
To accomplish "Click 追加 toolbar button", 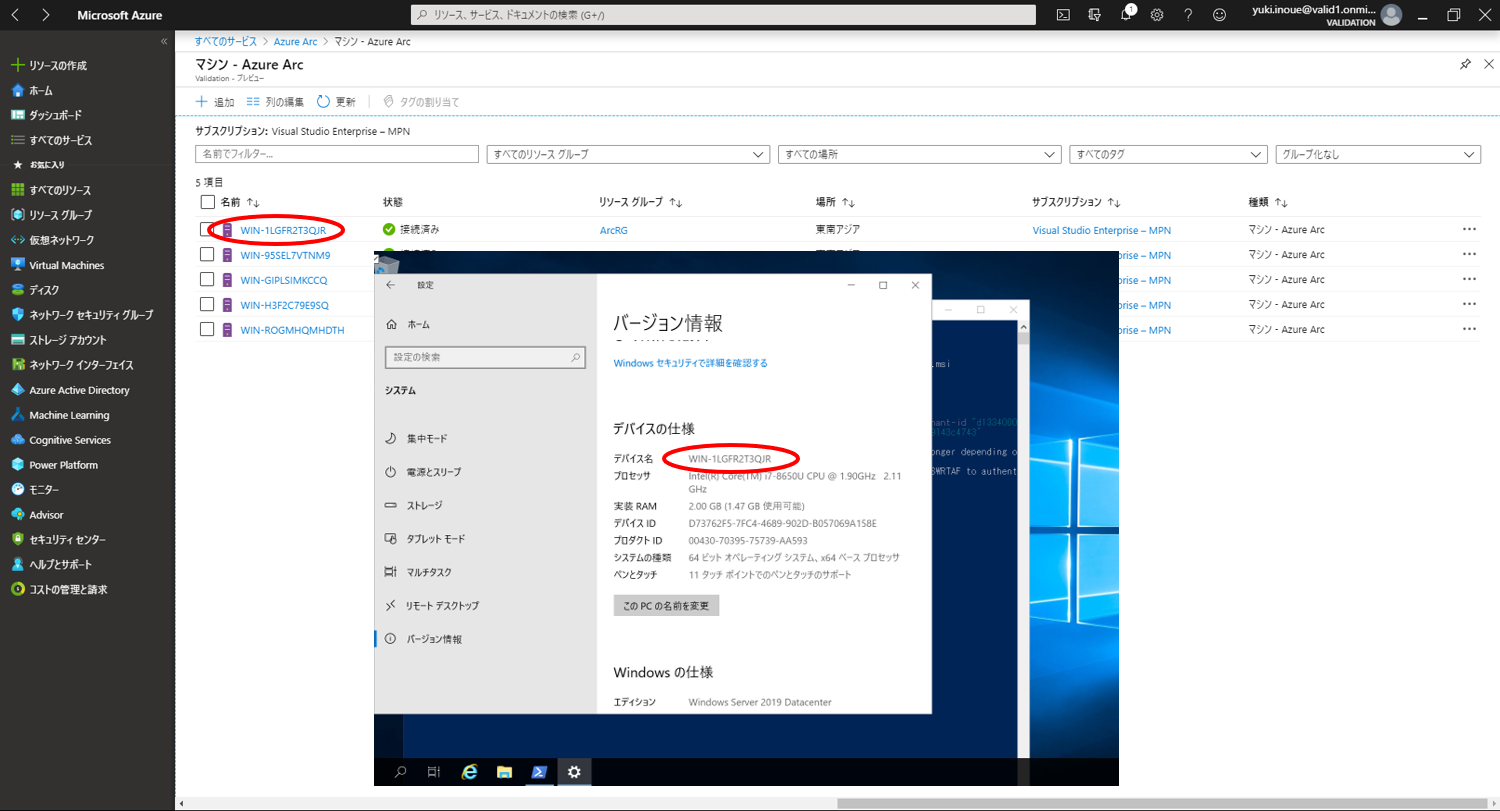I will (215, 102).
